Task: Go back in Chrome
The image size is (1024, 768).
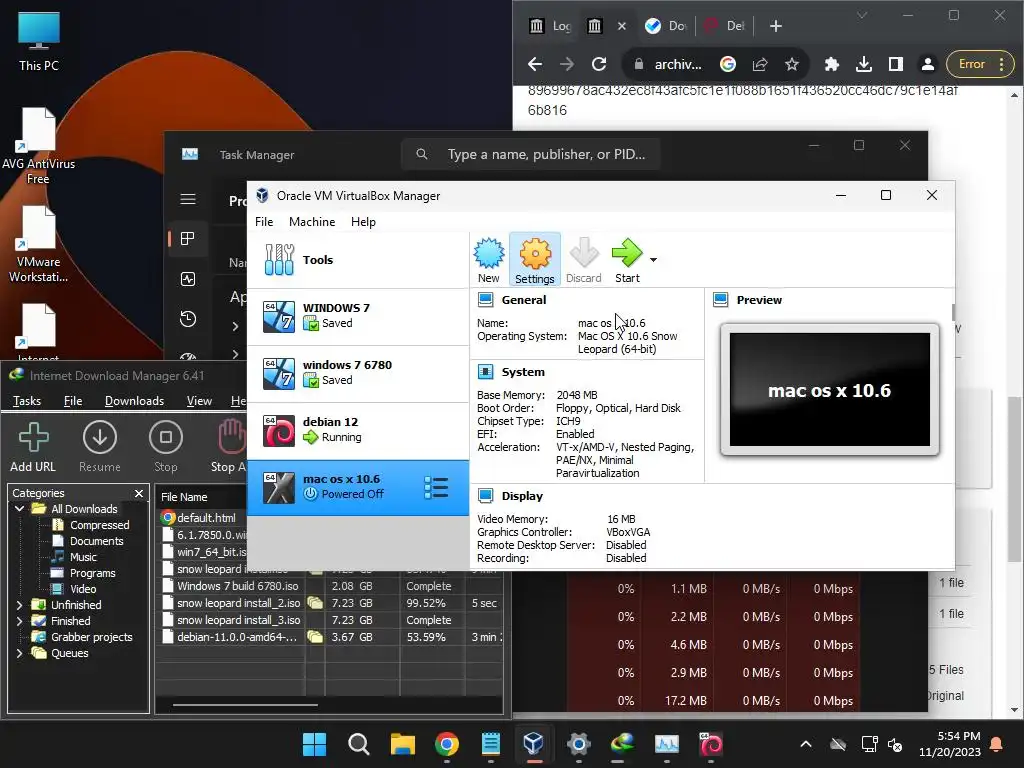Action: 535,64
